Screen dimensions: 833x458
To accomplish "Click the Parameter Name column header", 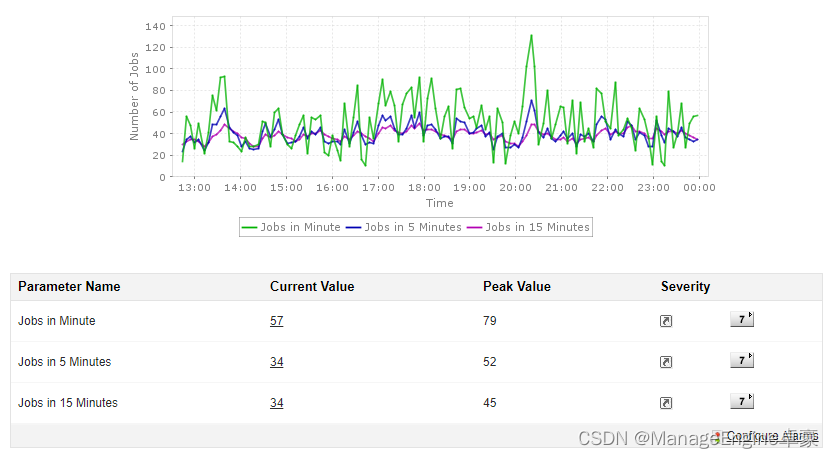I will [69, 286].
